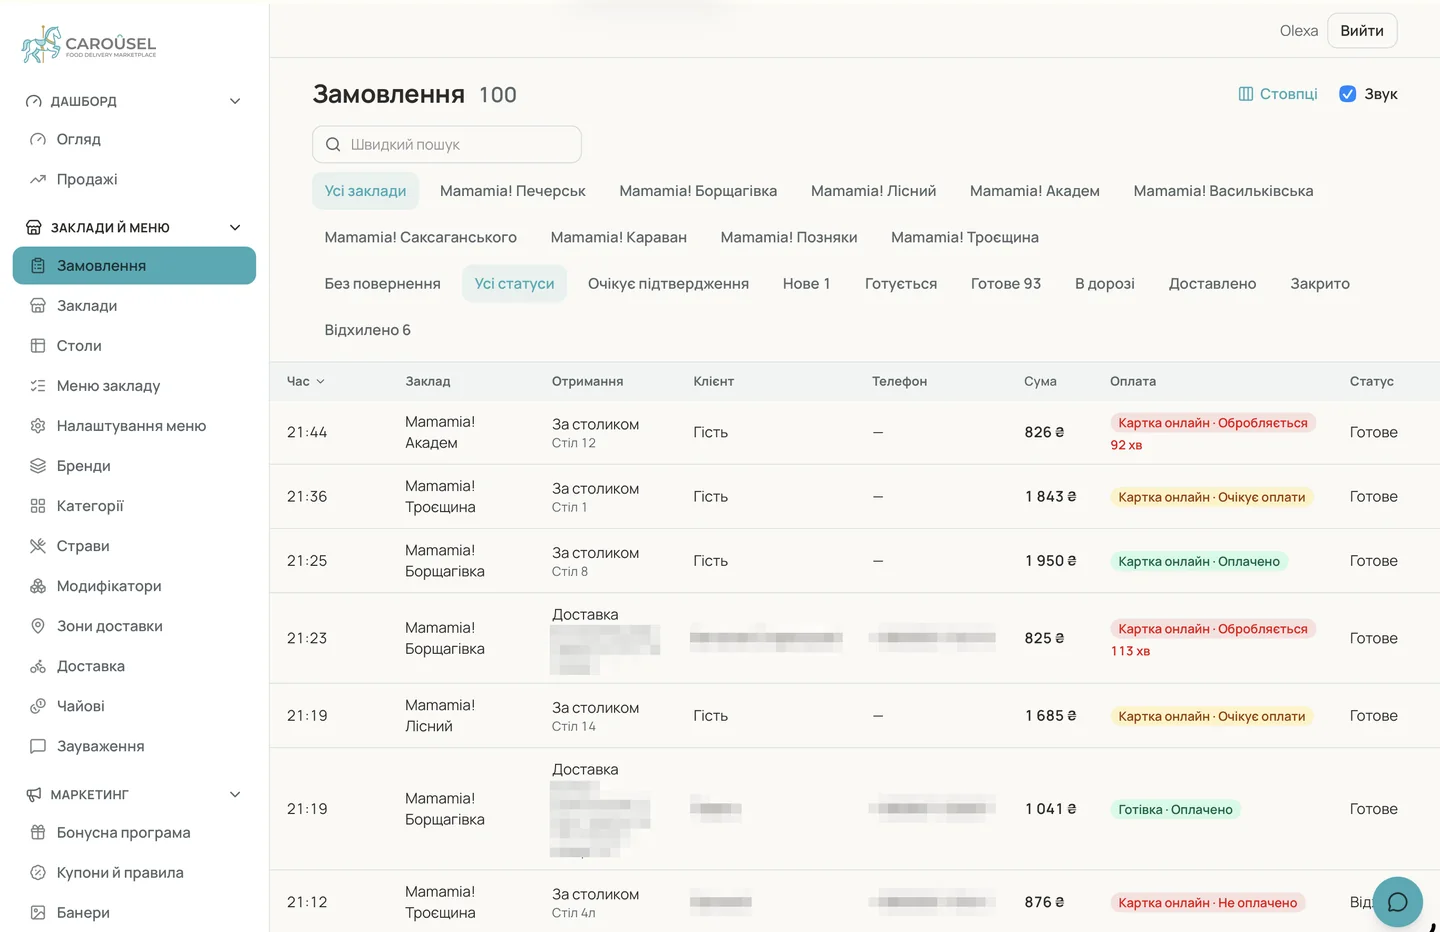The height and width of the screenshot is (932, 1440).
Task: Click the Зони доставки pin icon
Action: tap(38, 626)
